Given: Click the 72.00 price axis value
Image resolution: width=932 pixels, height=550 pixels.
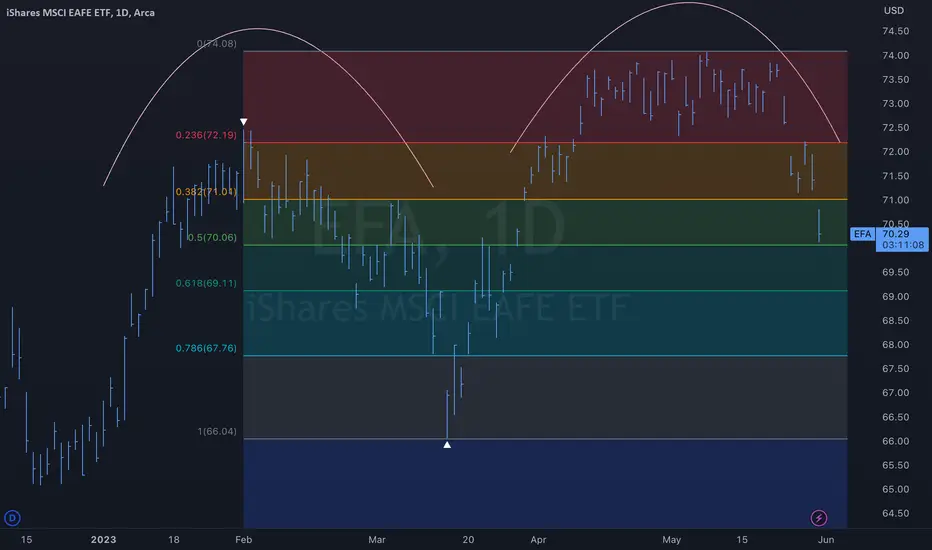Looking at the screenshot, I should click(895, 152).
